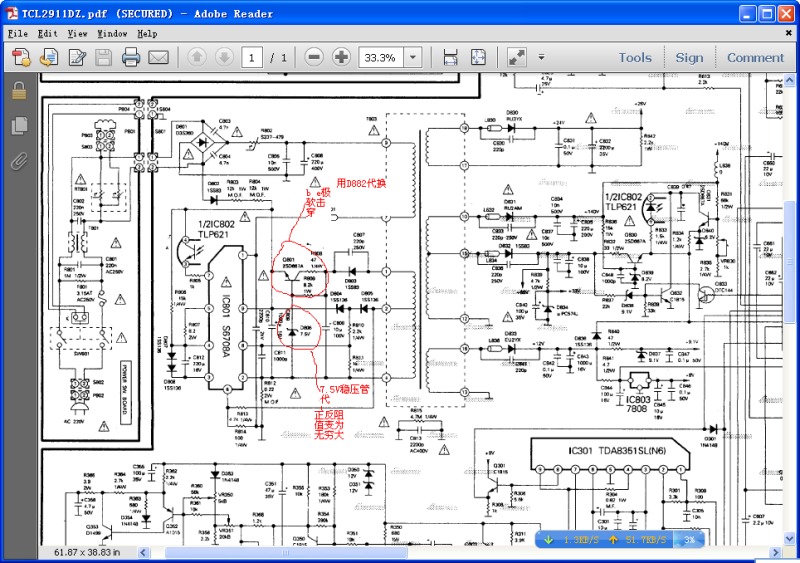Open the Comment pane
Viewport: 800px width, 563px height.
tap(755, 58)
